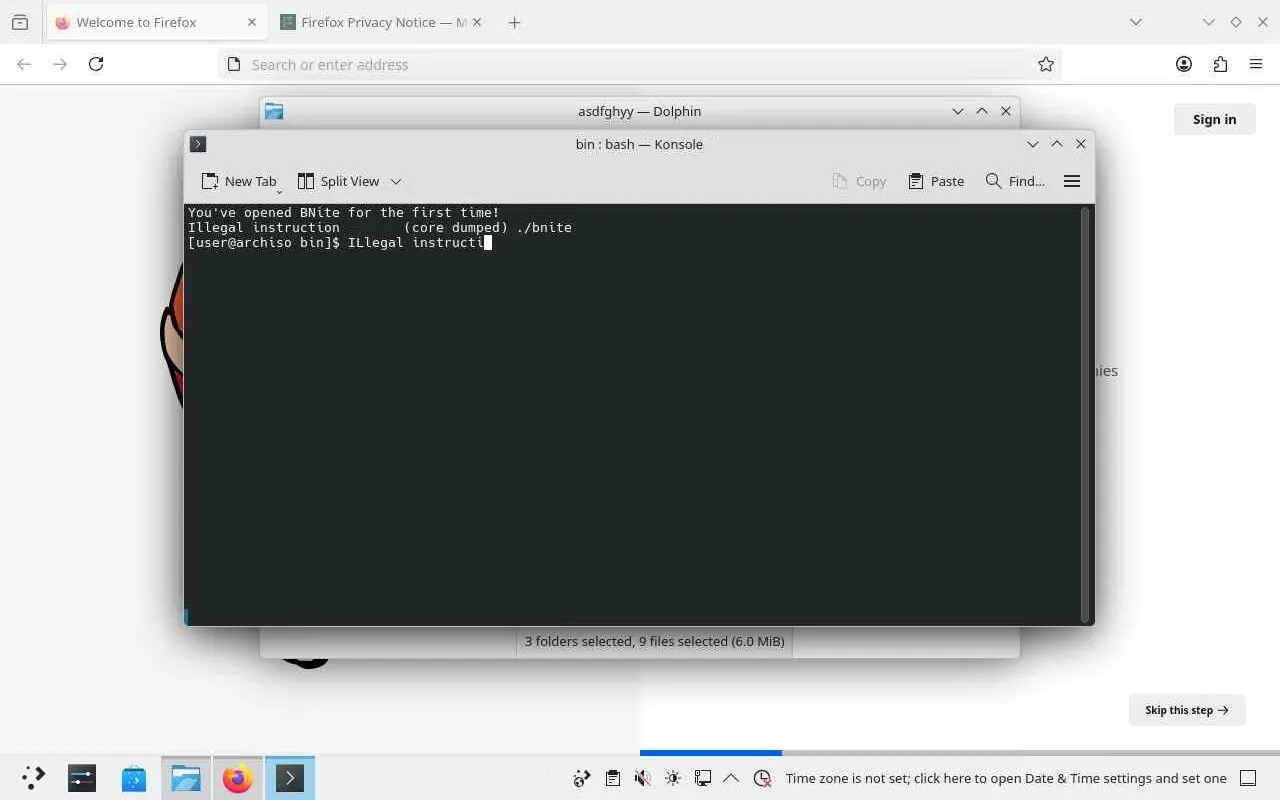The height and width of the screenshot is (800, 1280).
Task: Reload the current Firefox page
Action: (96, 64)
